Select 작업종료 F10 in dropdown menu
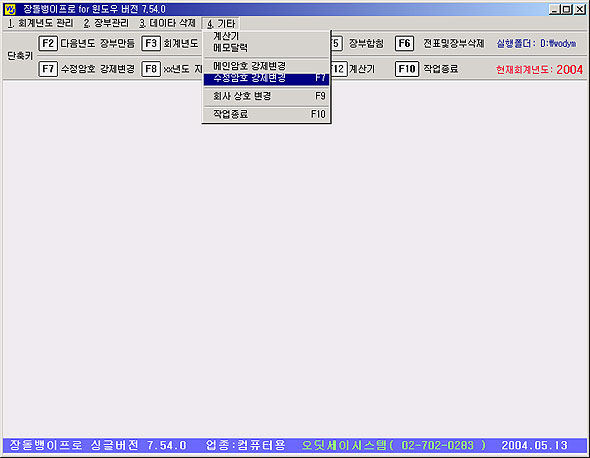The height and width of the screenshot is (458, 590). (x=266, y=114)
